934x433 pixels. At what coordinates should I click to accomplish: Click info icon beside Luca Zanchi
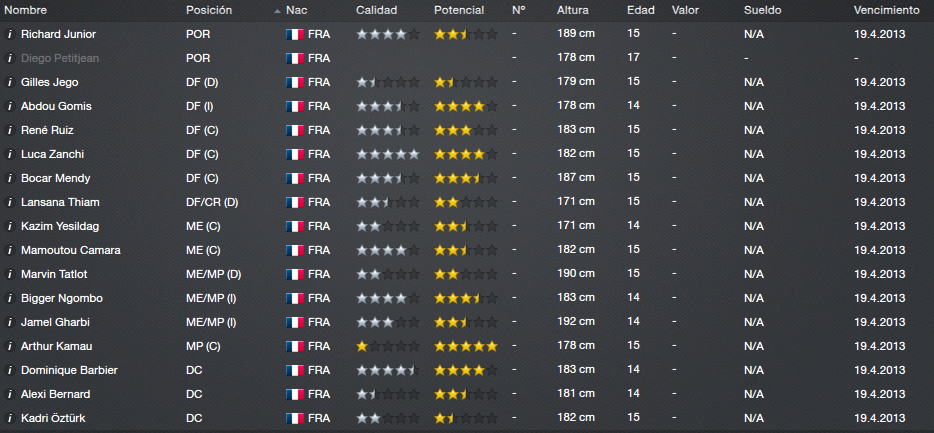[9, 154]
